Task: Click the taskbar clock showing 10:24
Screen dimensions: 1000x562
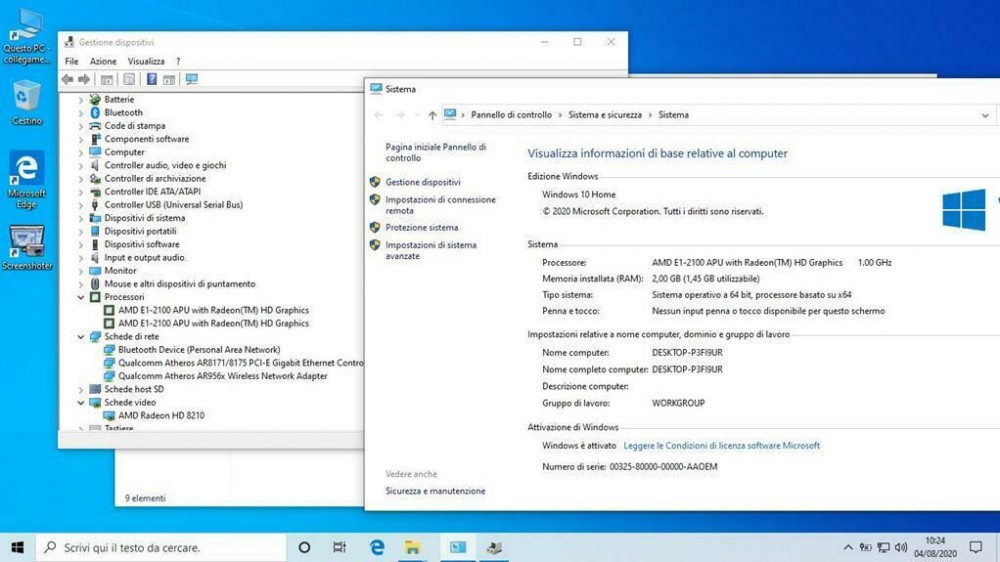Action: pyautogui.click(x=935, y=547)
